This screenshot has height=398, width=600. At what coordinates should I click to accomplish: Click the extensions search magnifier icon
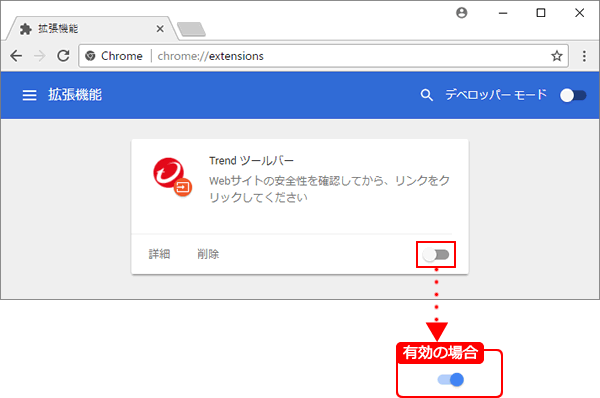coord(426,95)
